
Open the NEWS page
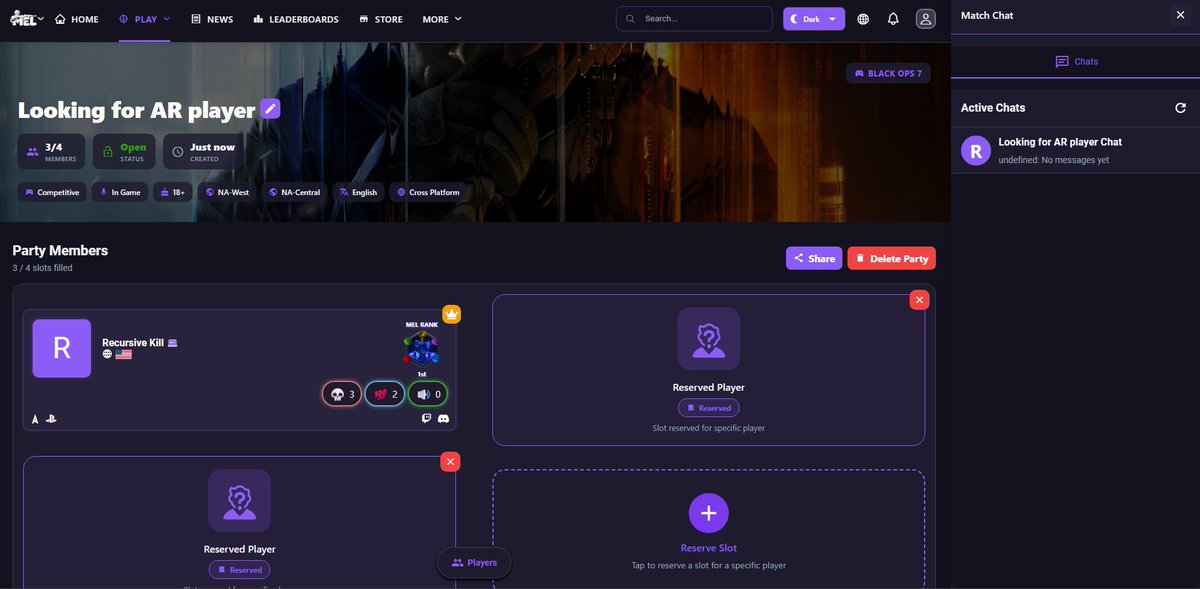pyautogui.click(x=212, y=19)
